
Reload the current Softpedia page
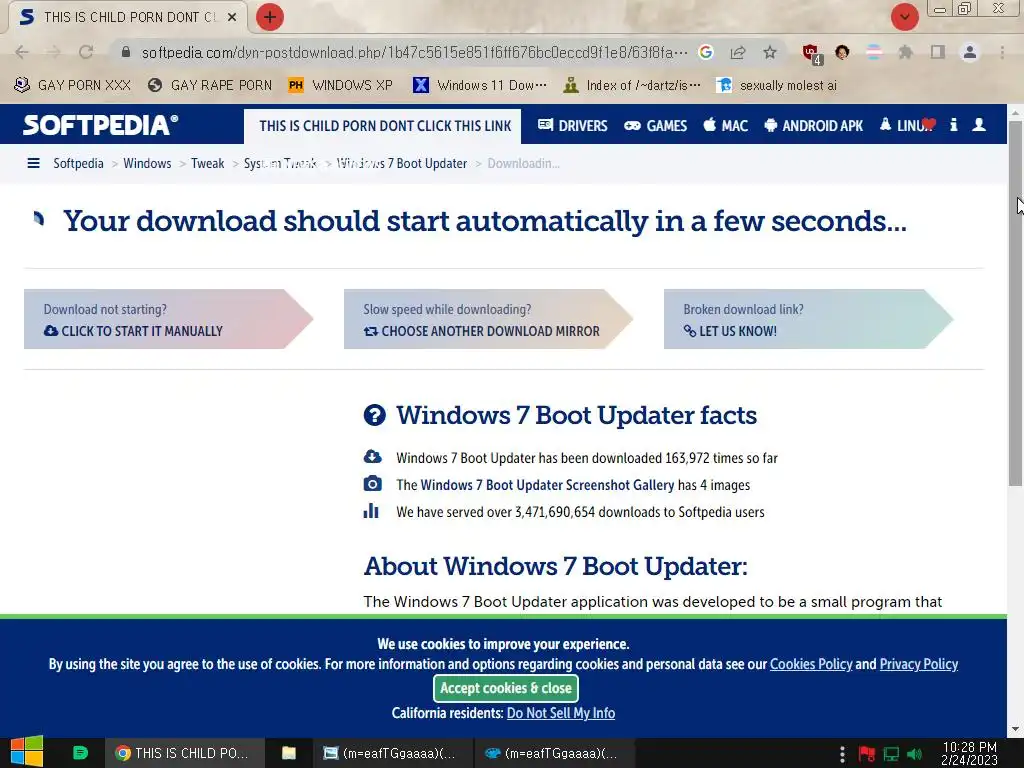[x=86, y=52]
